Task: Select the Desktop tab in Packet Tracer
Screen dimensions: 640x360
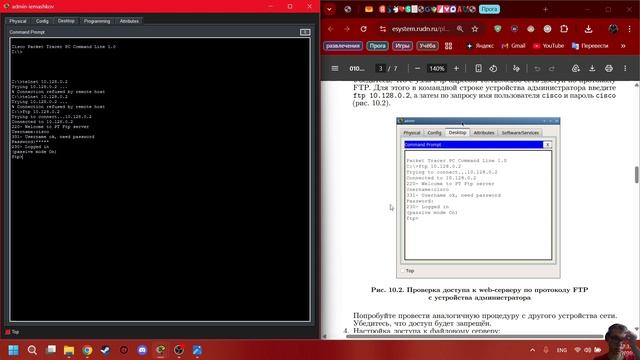Action: tap(66, 21)
